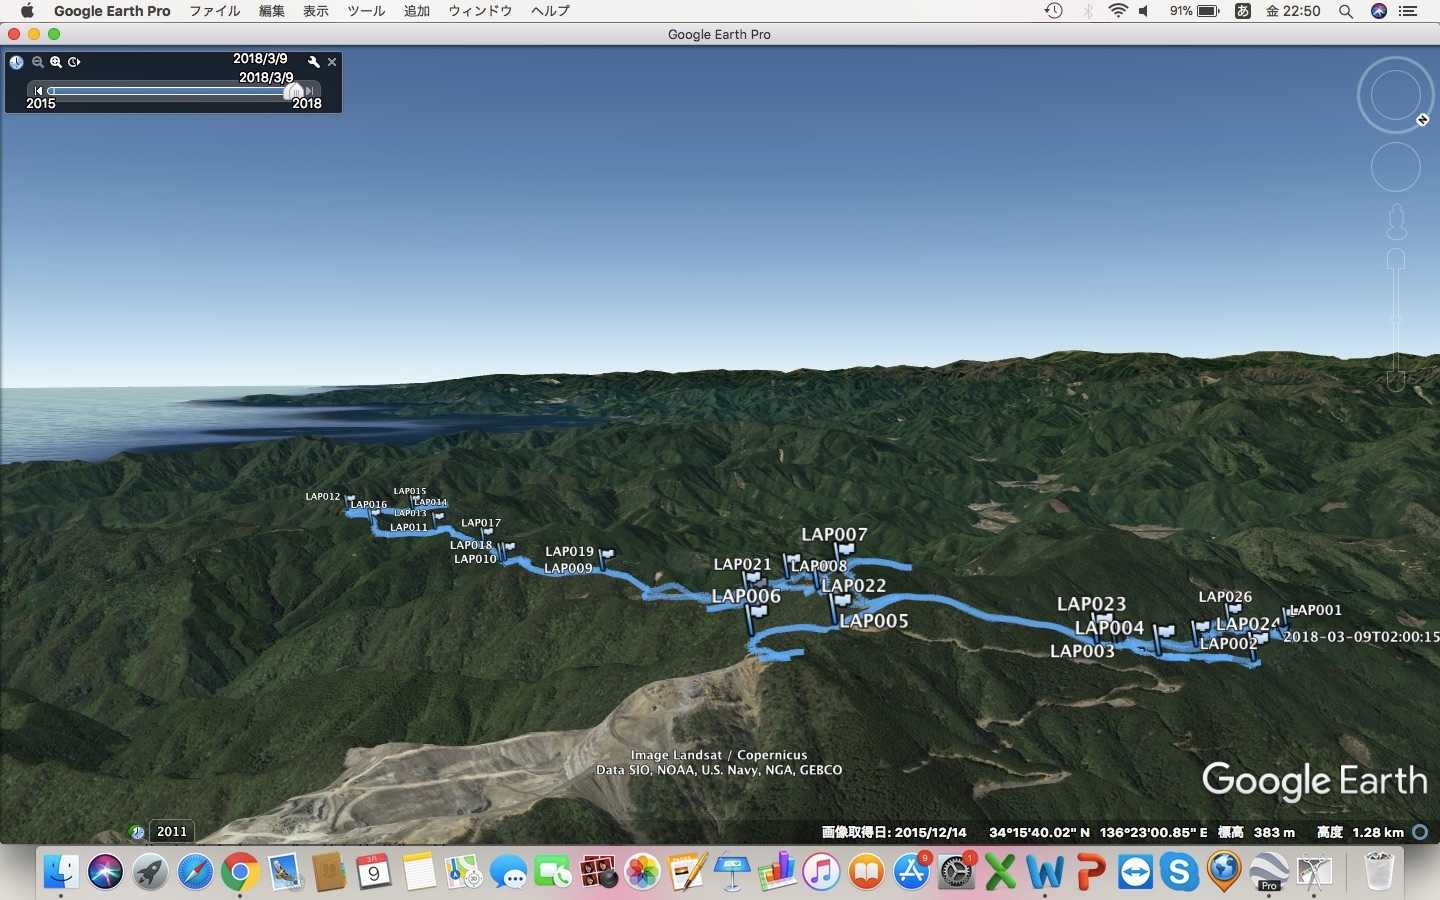Click the move joystick circle control
The height and width of the screenshot is (900, 1440).
(1395, 167)
